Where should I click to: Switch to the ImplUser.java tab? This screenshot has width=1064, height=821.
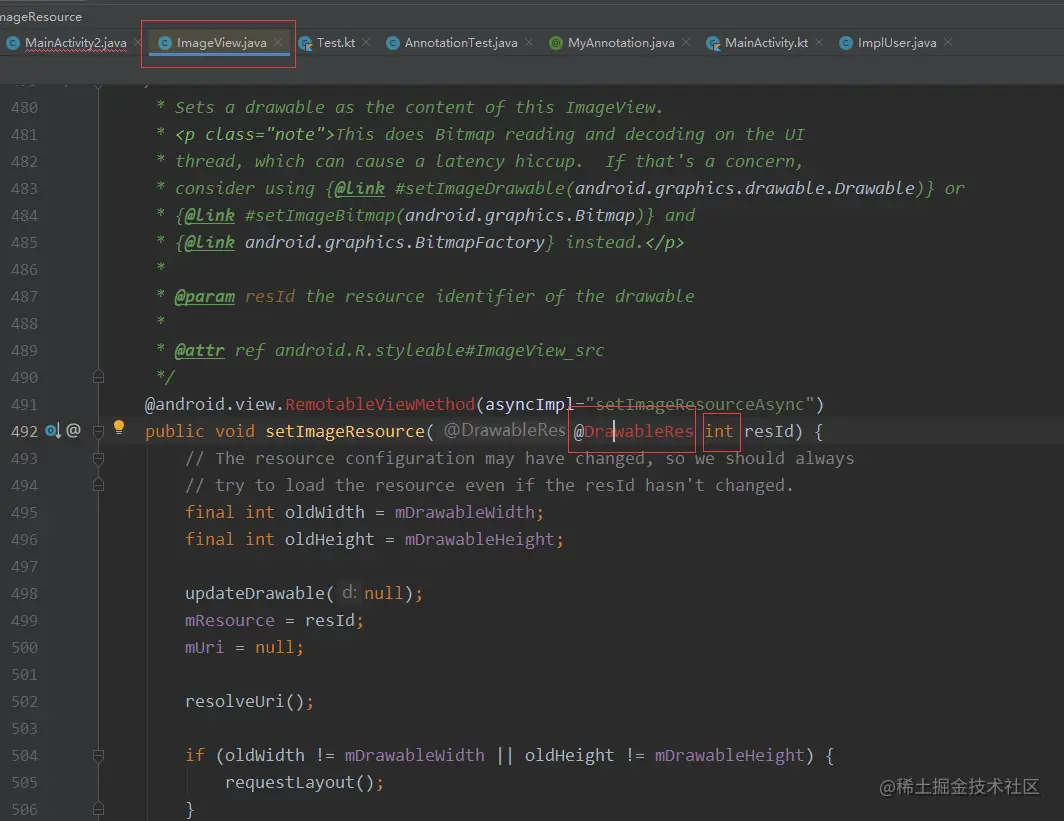896,43
